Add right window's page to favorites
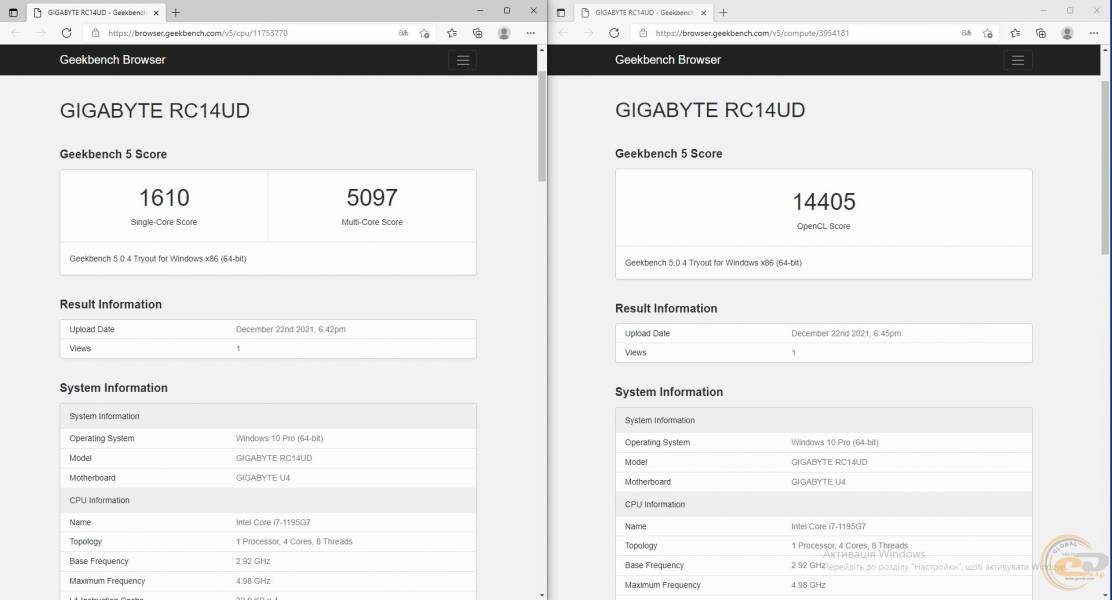 click(x=987, y=33)
